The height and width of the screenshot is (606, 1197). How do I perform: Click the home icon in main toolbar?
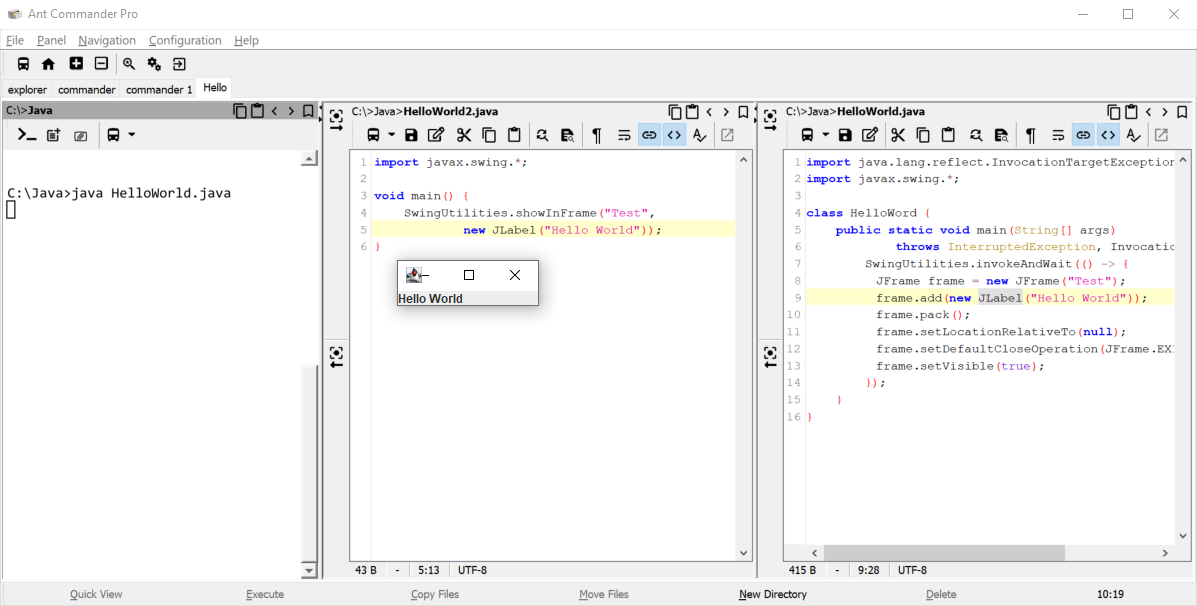[x=48, y=64]
